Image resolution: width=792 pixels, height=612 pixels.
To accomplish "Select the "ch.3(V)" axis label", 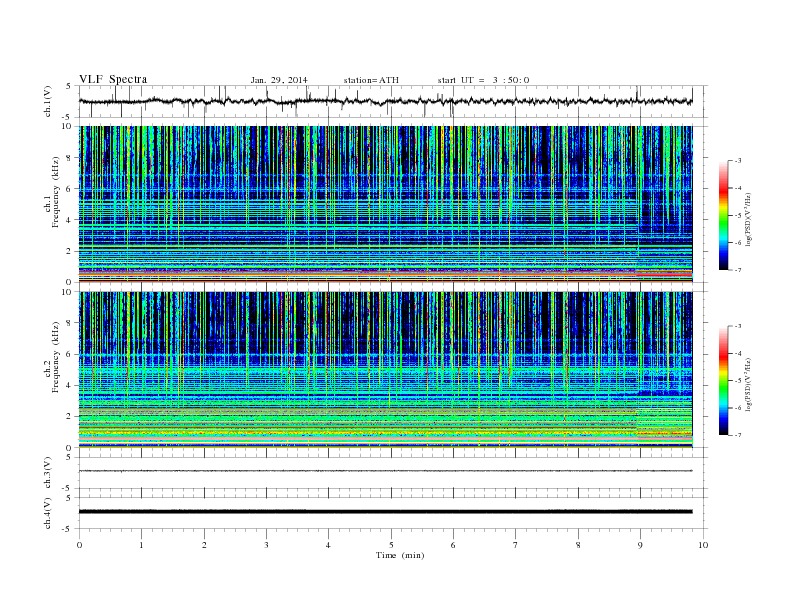I will click(x=48, y=473).
